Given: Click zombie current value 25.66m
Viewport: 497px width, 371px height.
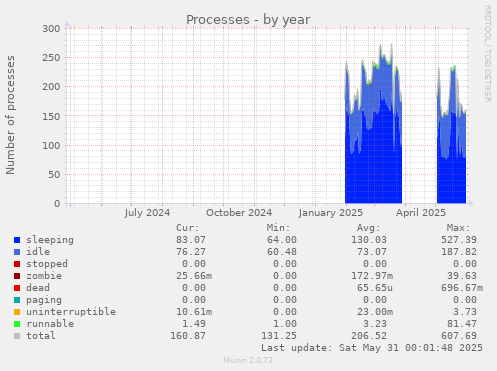Looking at the screenshot, I should pyautogui.click(x=194, y=276).
